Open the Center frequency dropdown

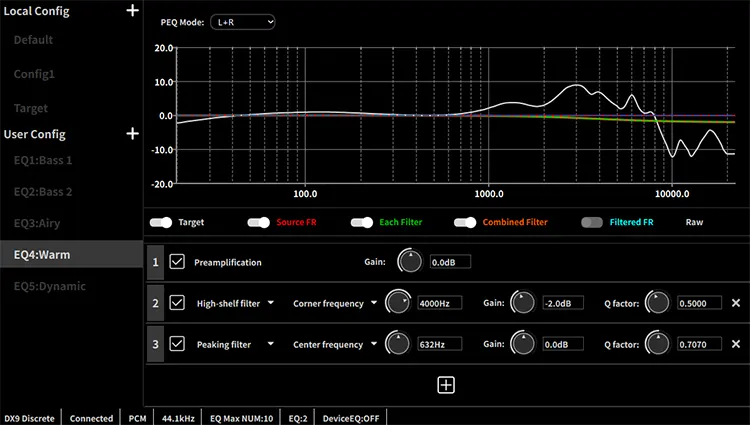[335, 344]
